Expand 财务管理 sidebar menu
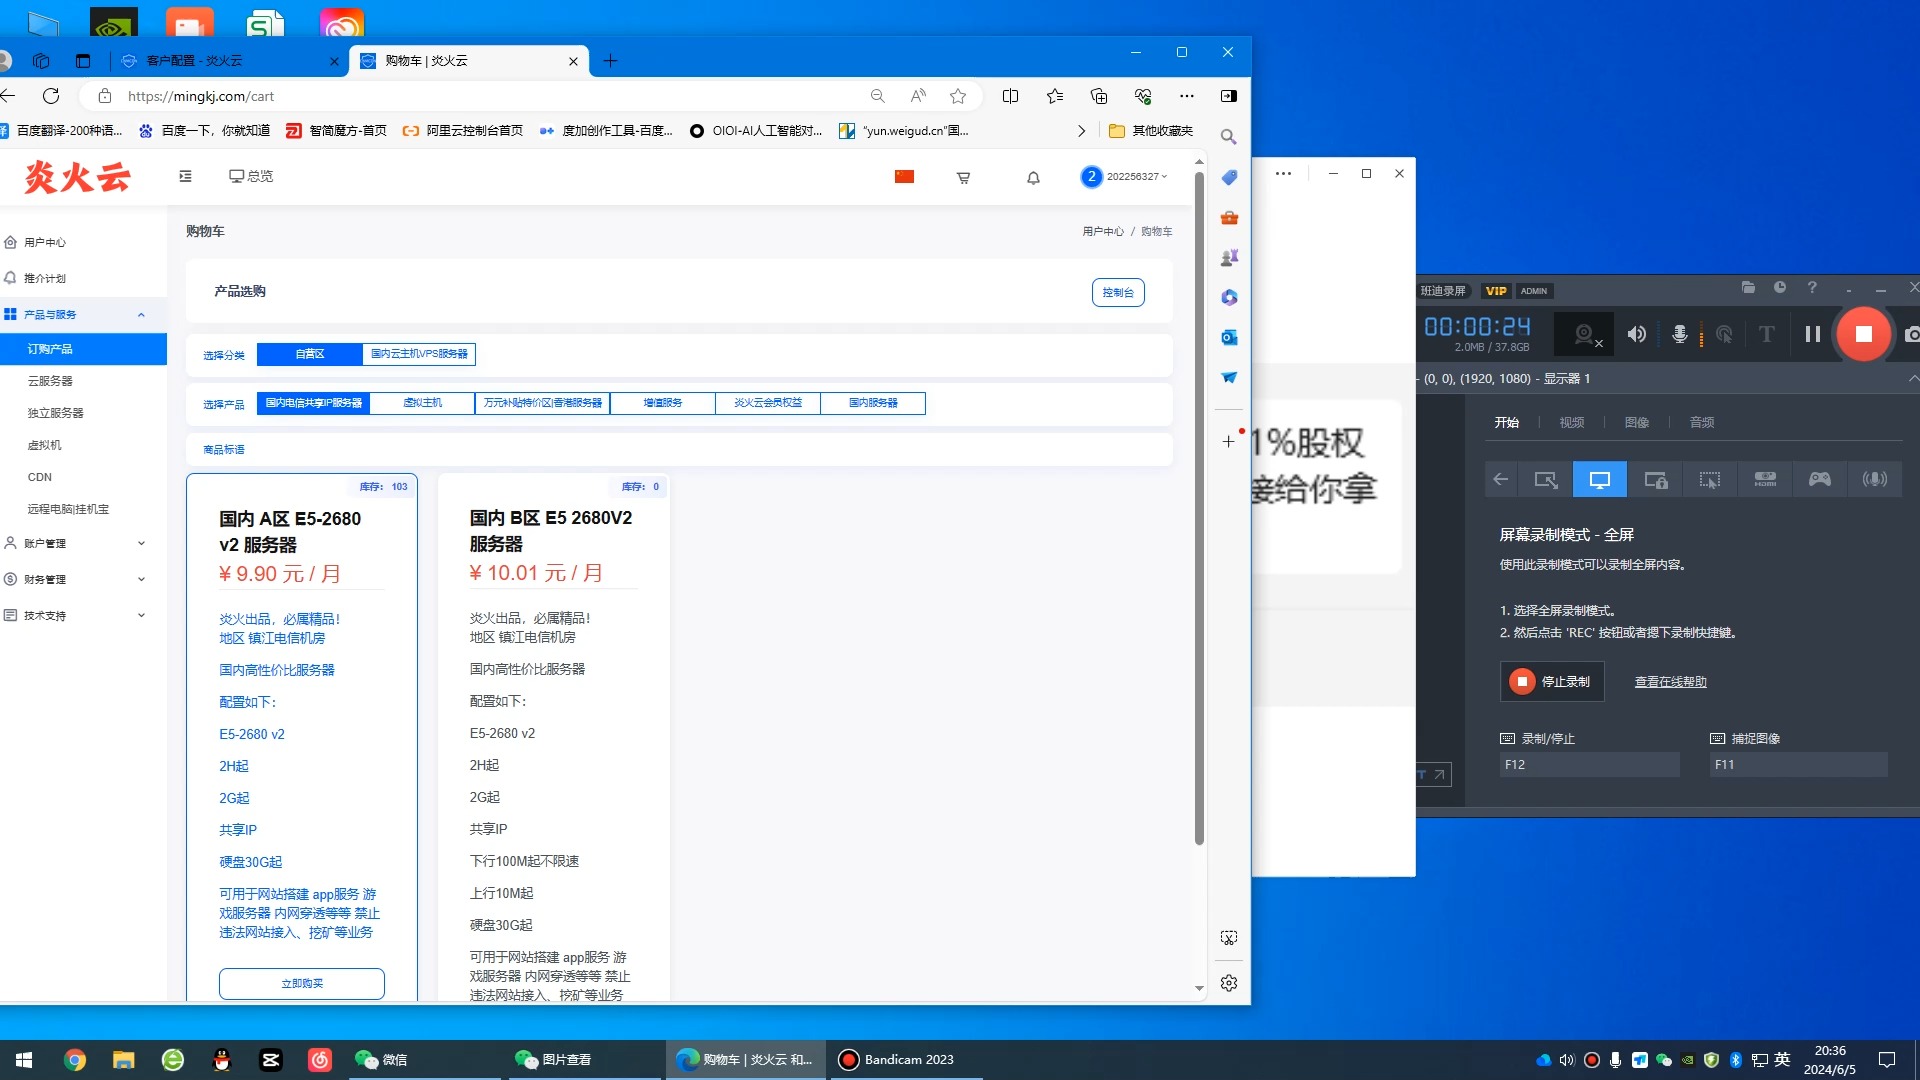The height and width of the screenshot is (1080, 1920). click(x=141, y=579)
